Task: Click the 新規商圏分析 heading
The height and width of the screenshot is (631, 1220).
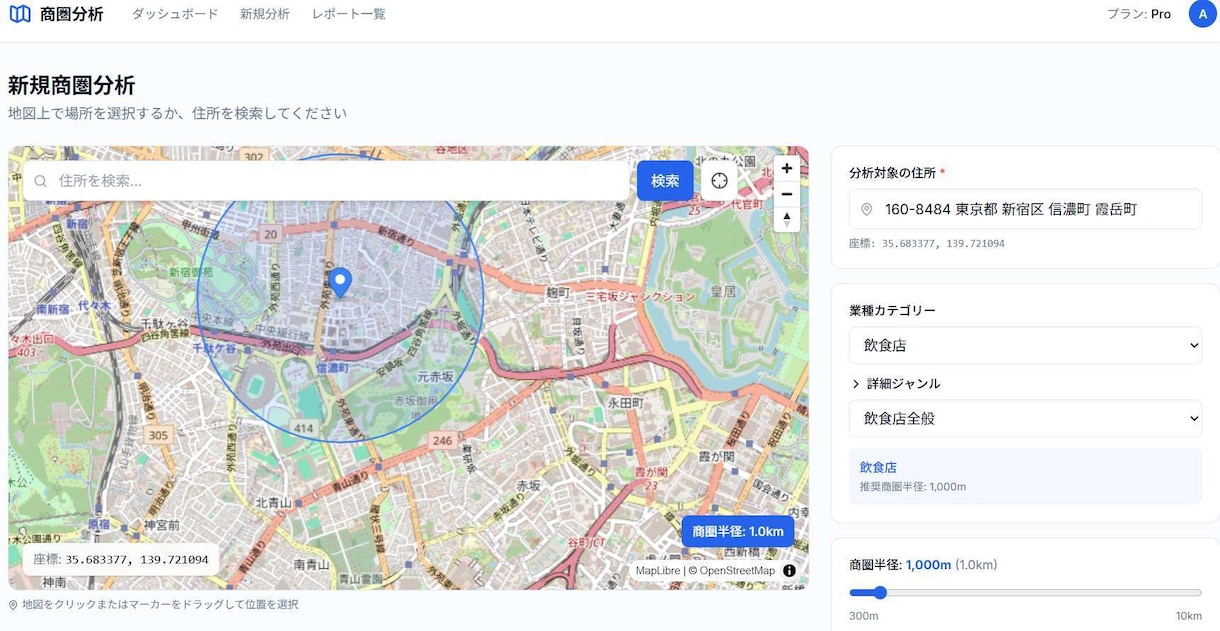Action: [x=71, y=85]
